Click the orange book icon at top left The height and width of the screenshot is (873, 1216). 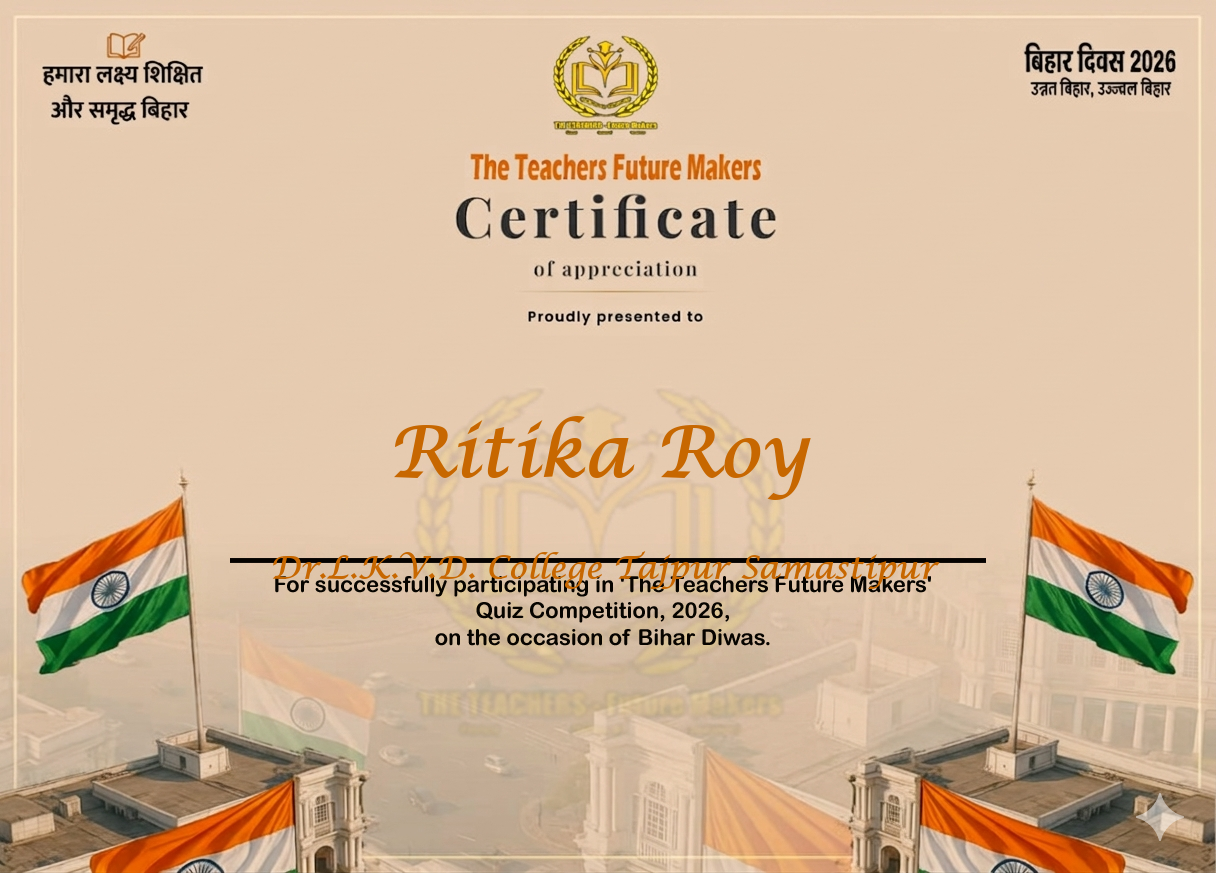(x=125, y=45)
